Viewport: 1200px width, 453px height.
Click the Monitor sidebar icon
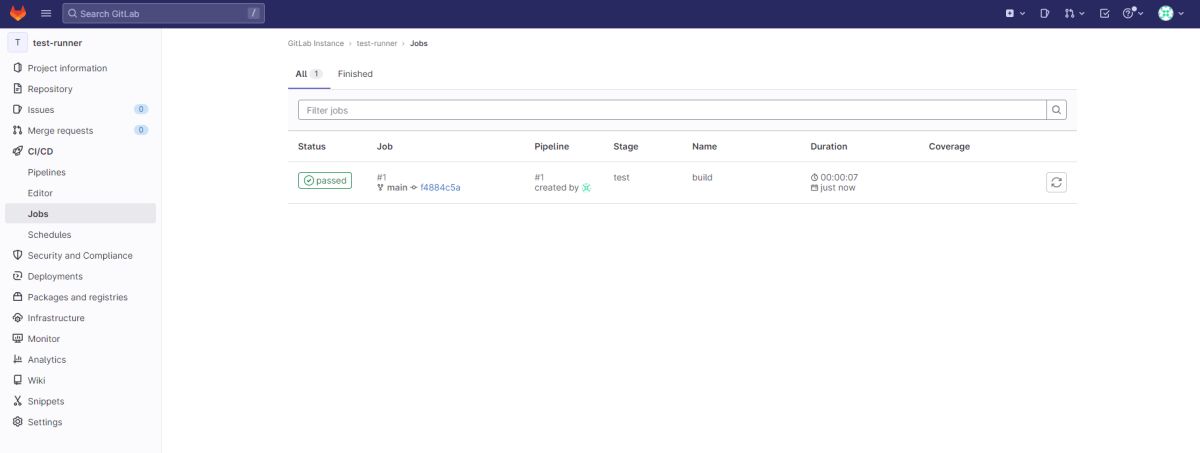(17, 339)
